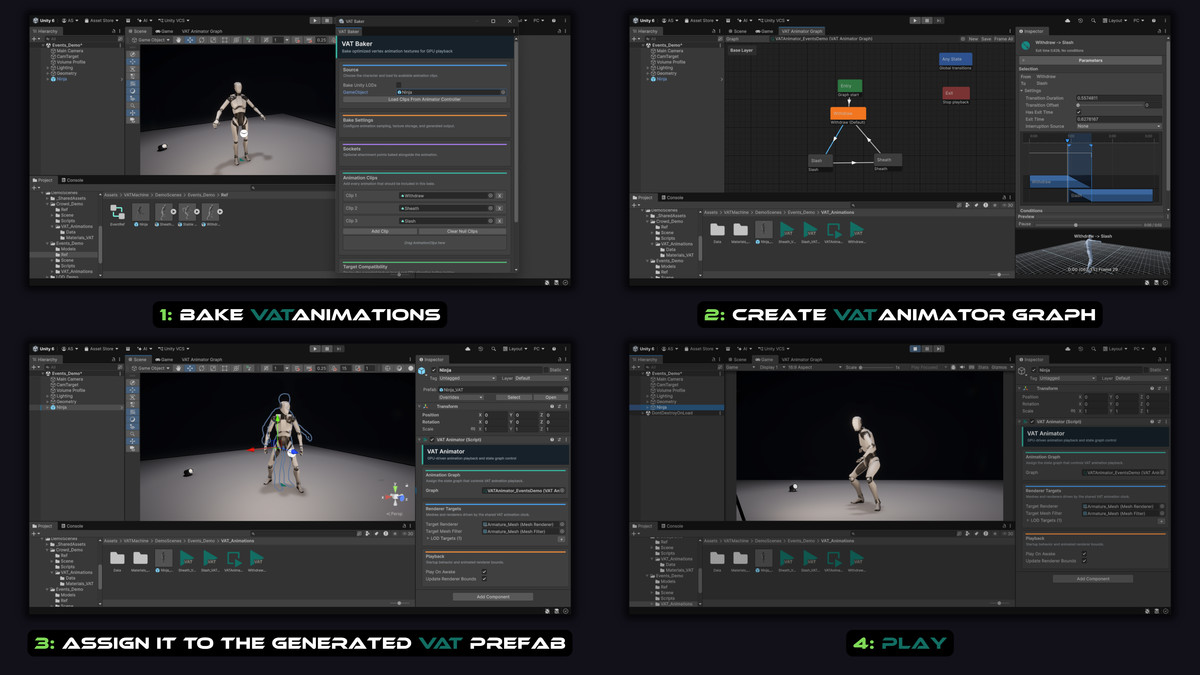Switch to Game tab in step 3 editor
Screen dimensions: 1200x675
[164, 359]
